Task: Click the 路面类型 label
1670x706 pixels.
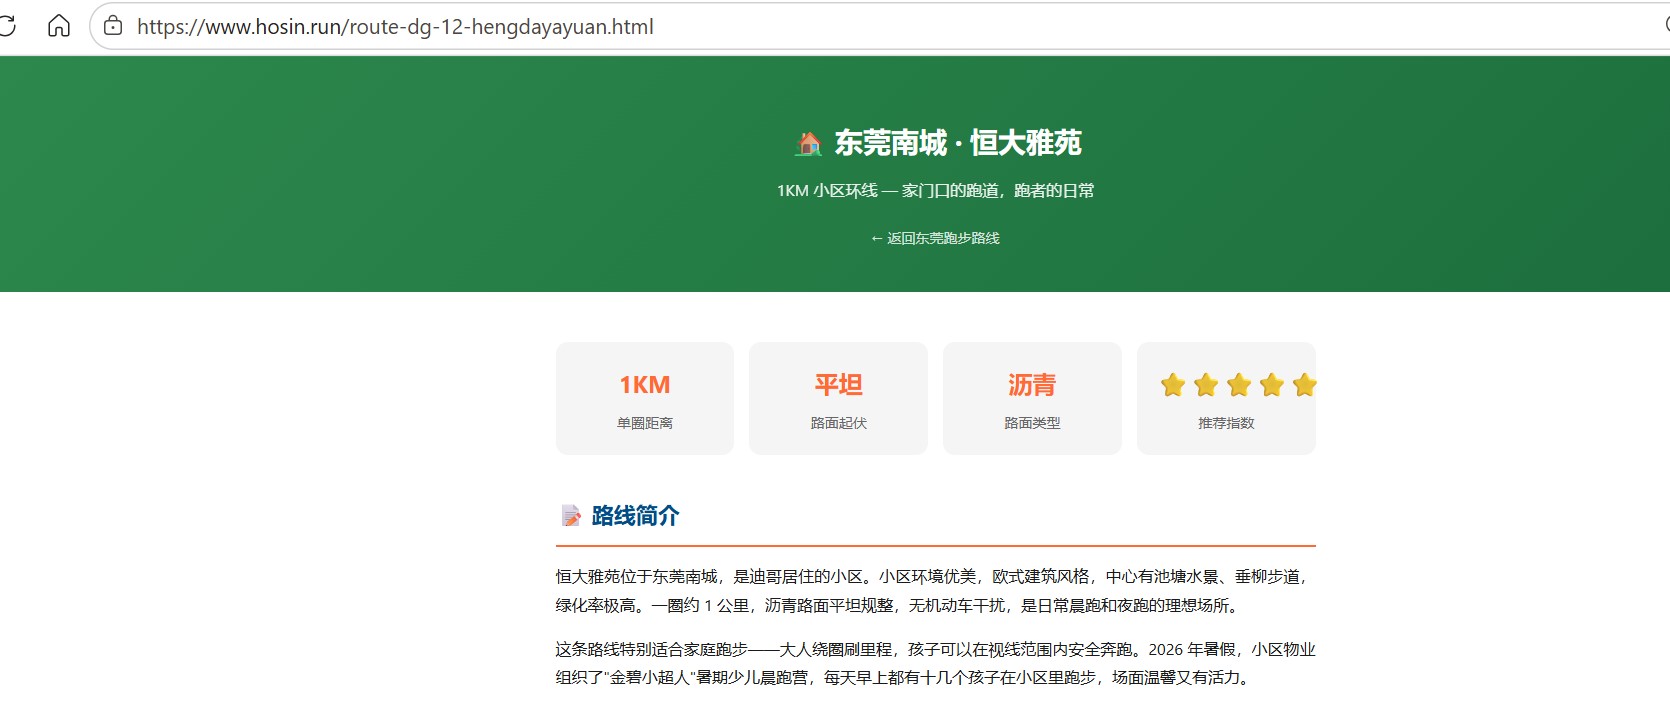Action: coord(1032,423)
